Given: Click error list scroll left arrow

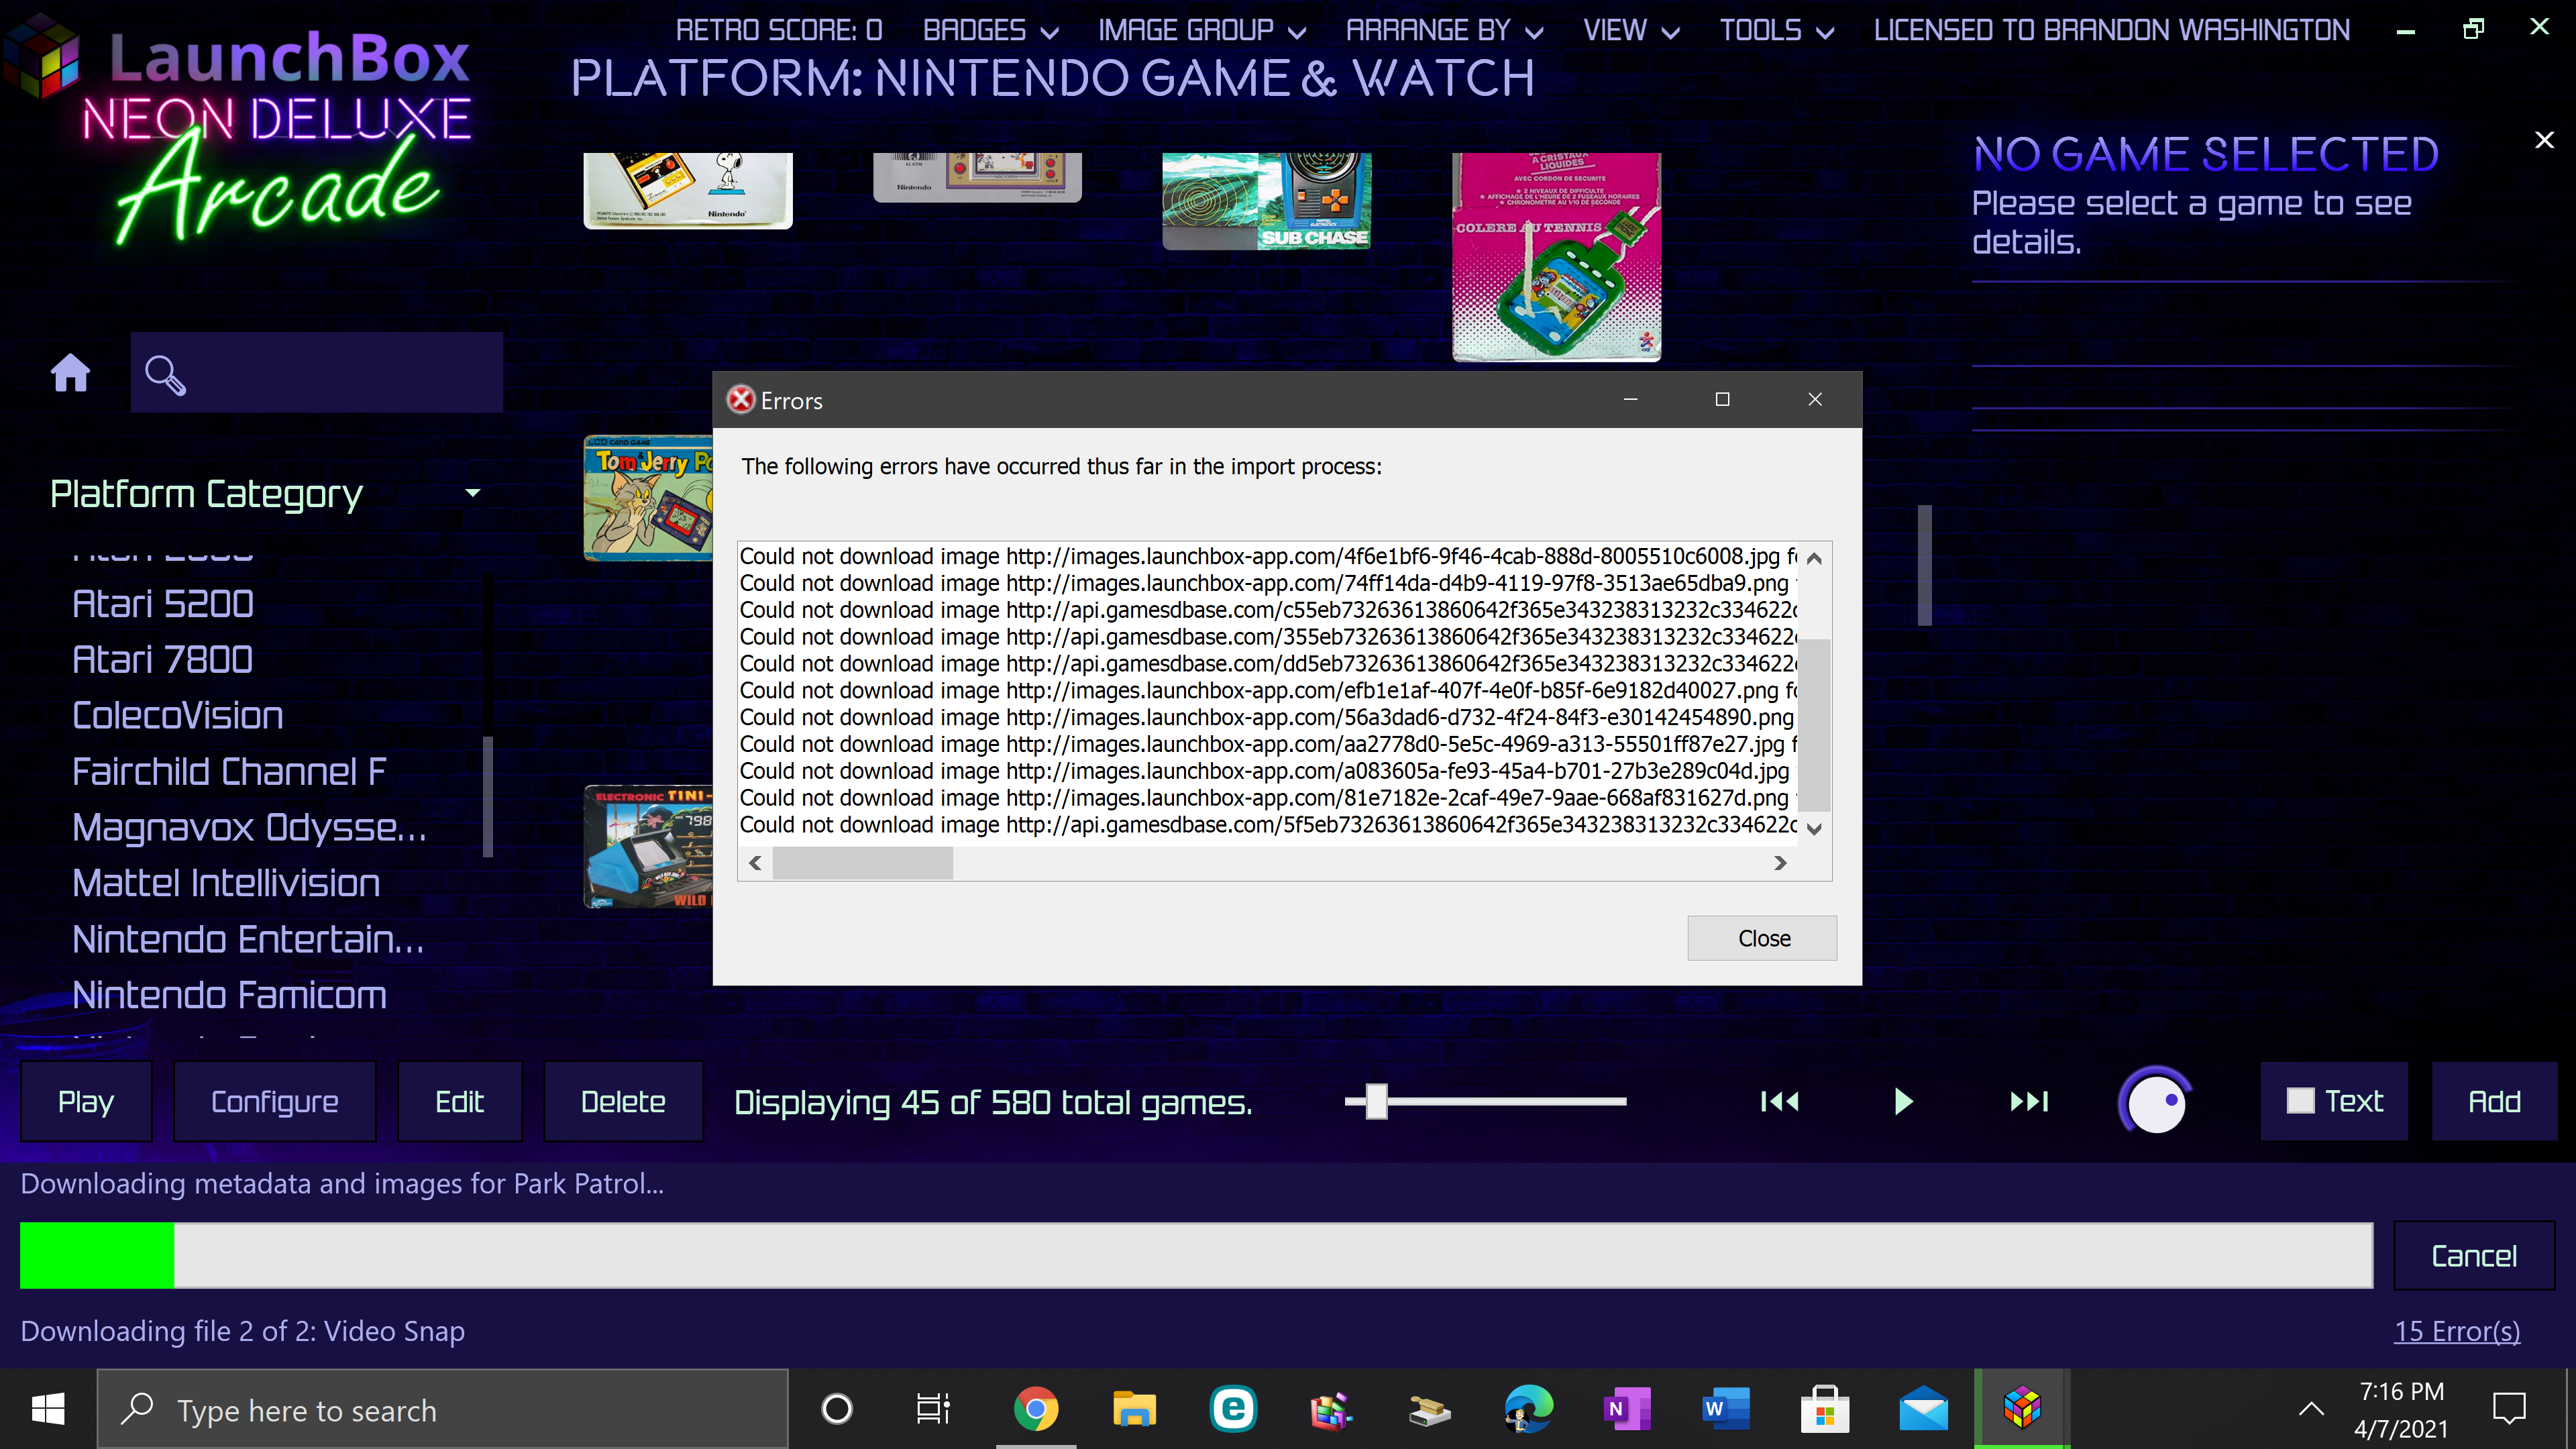Looking at the screenshot, I should [x=755, y=862].
